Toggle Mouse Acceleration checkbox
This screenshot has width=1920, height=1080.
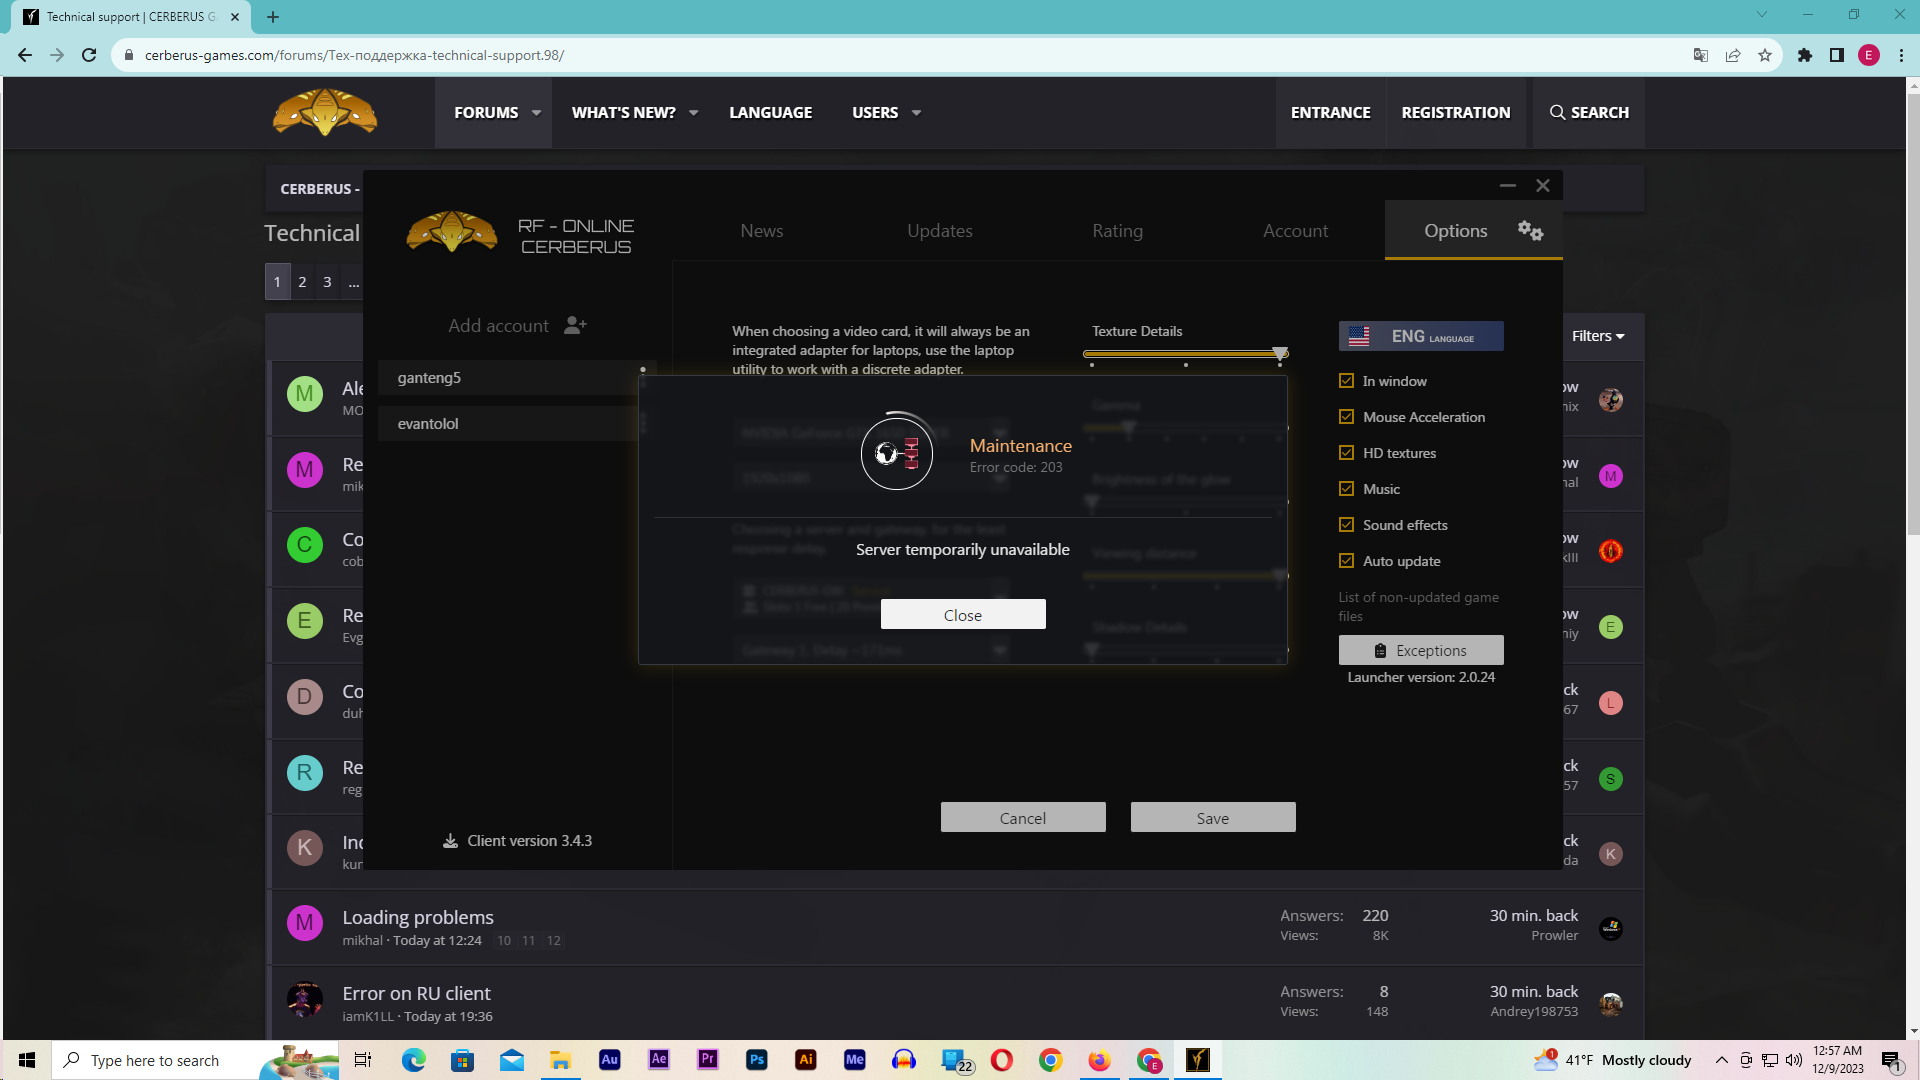[x=1346, y=417]
